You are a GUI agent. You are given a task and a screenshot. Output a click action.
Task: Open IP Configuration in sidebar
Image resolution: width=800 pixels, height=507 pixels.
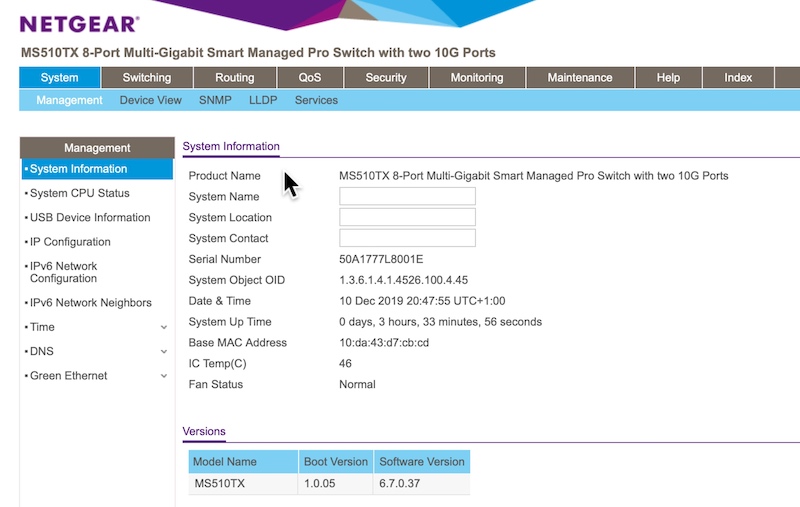point(70,242)
